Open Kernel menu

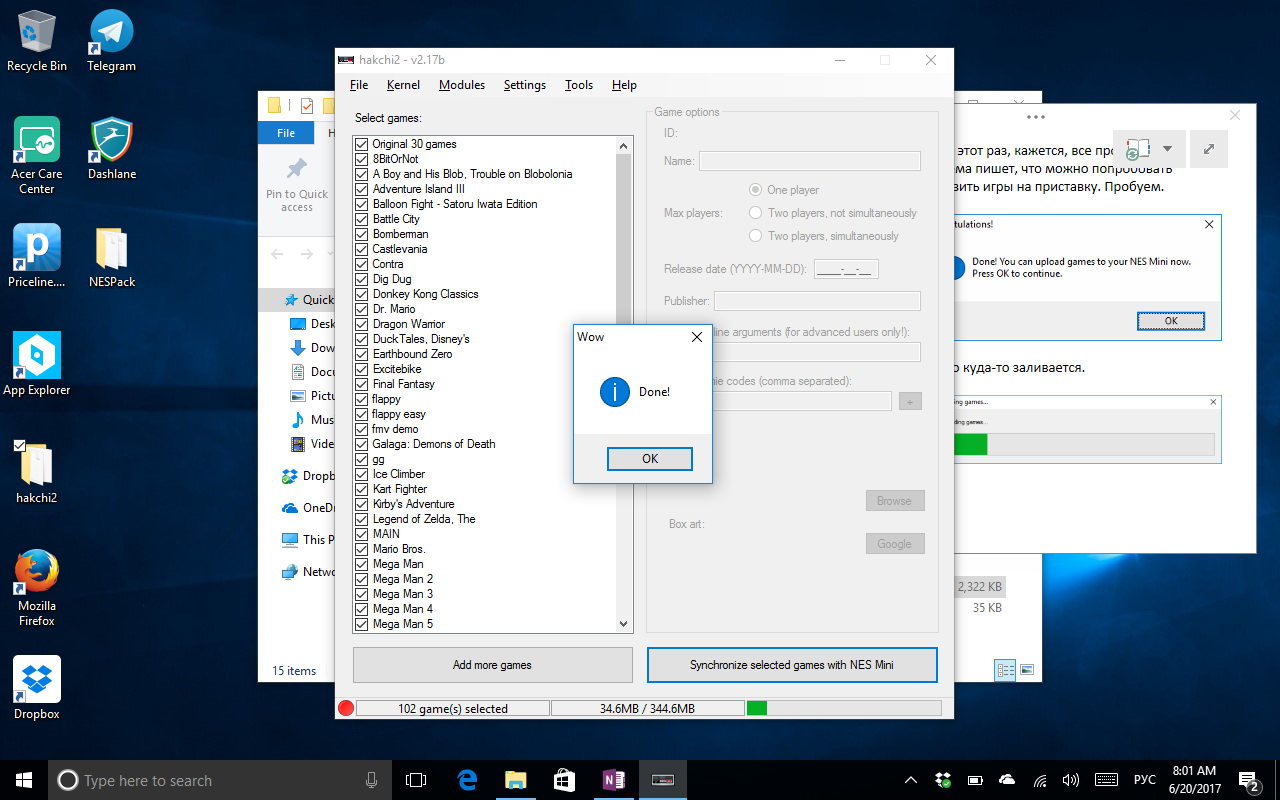click(403, 85)
